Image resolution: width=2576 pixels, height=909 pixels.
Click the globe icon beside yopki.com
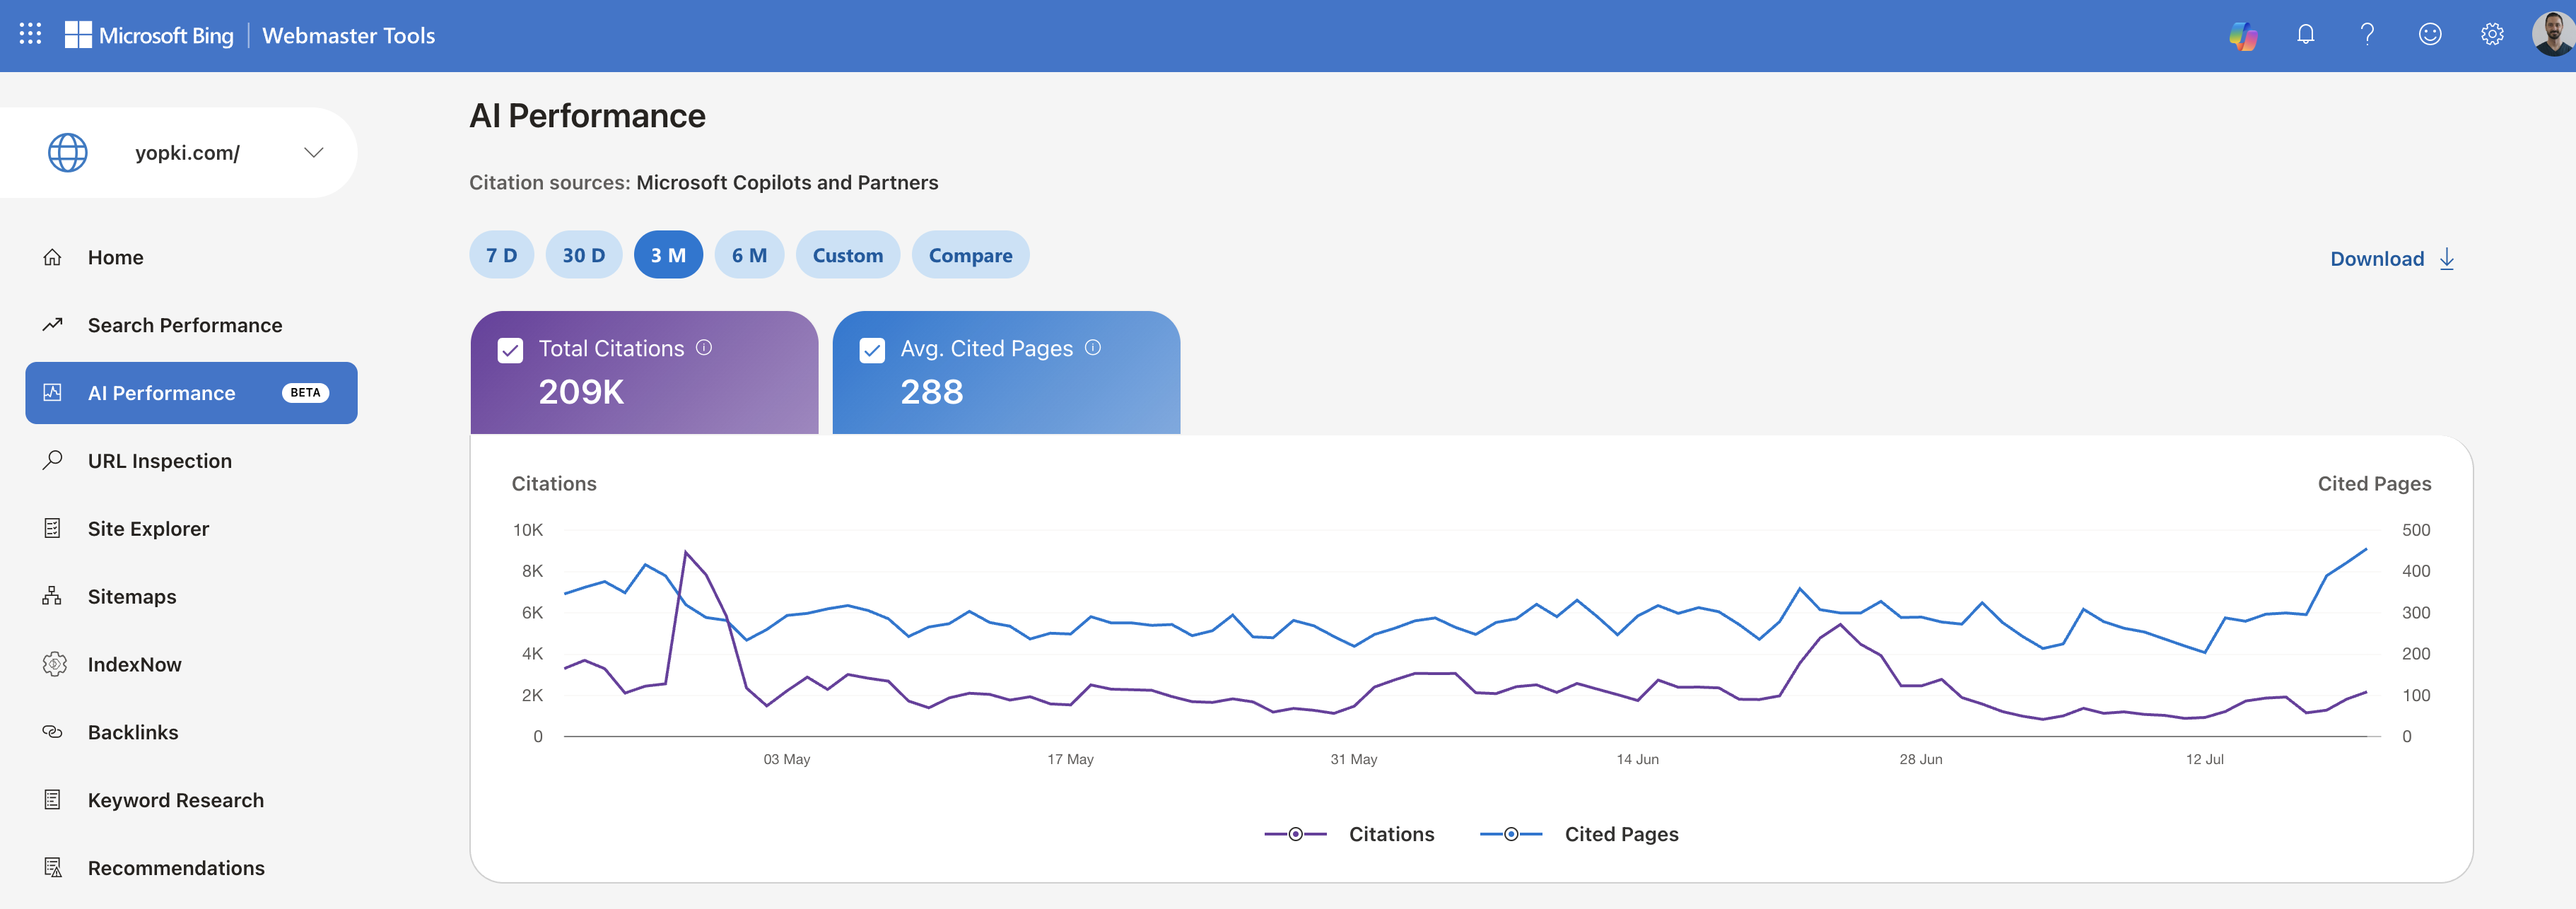coord(68,153)
